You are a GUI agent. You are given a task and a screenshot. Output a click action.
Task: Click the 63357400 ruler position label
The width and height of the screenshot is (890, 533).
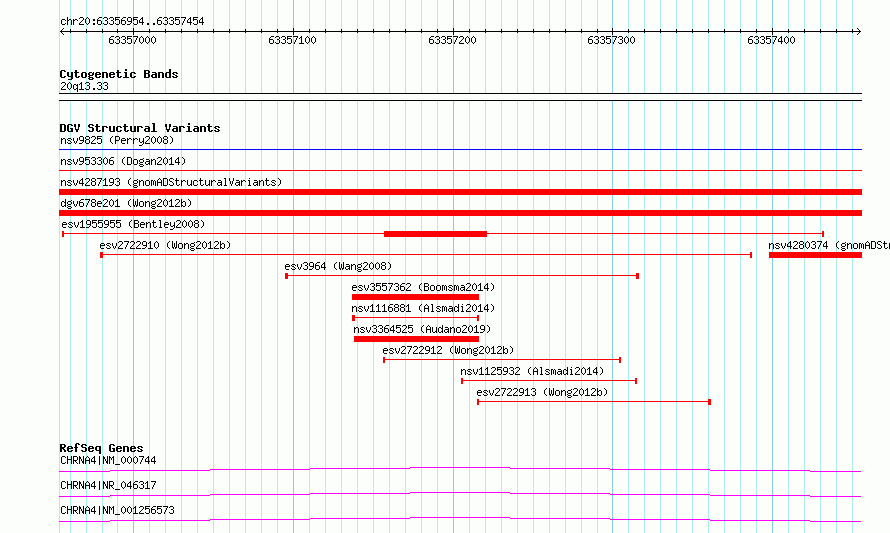point(771,40)
